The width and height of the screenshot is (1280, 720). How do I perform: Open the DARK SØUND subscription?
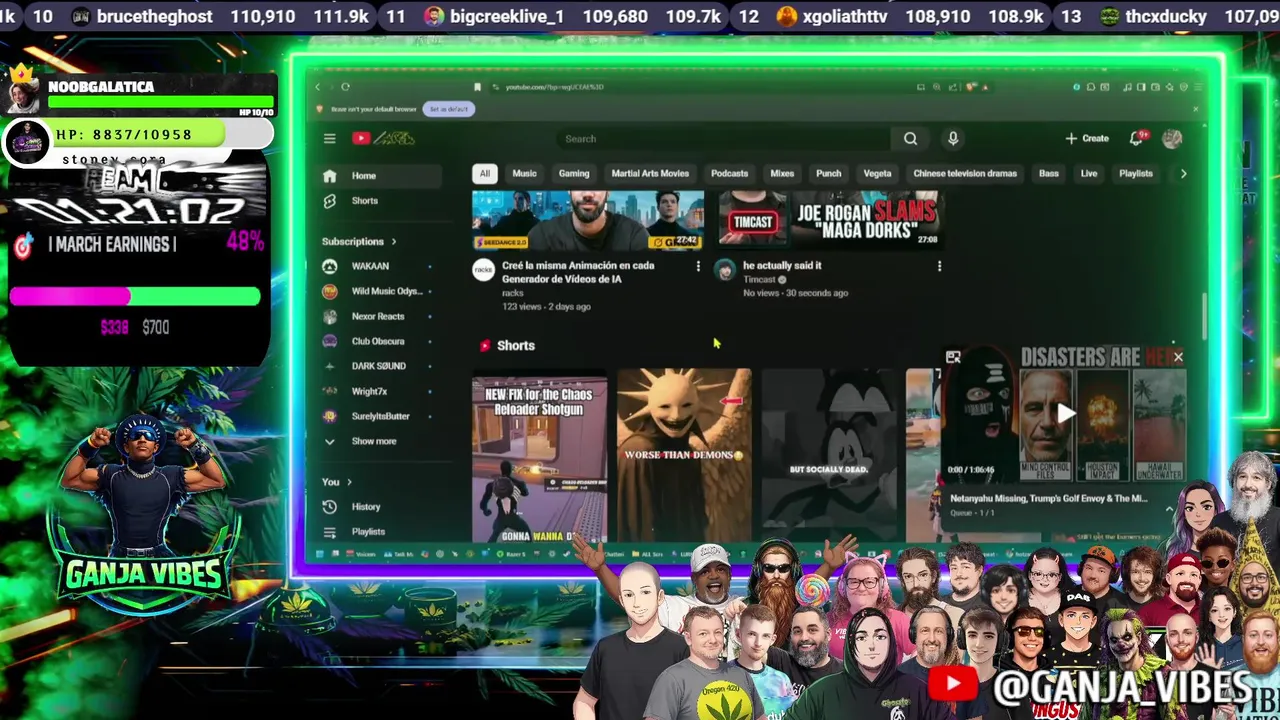[x=379, y=366]
